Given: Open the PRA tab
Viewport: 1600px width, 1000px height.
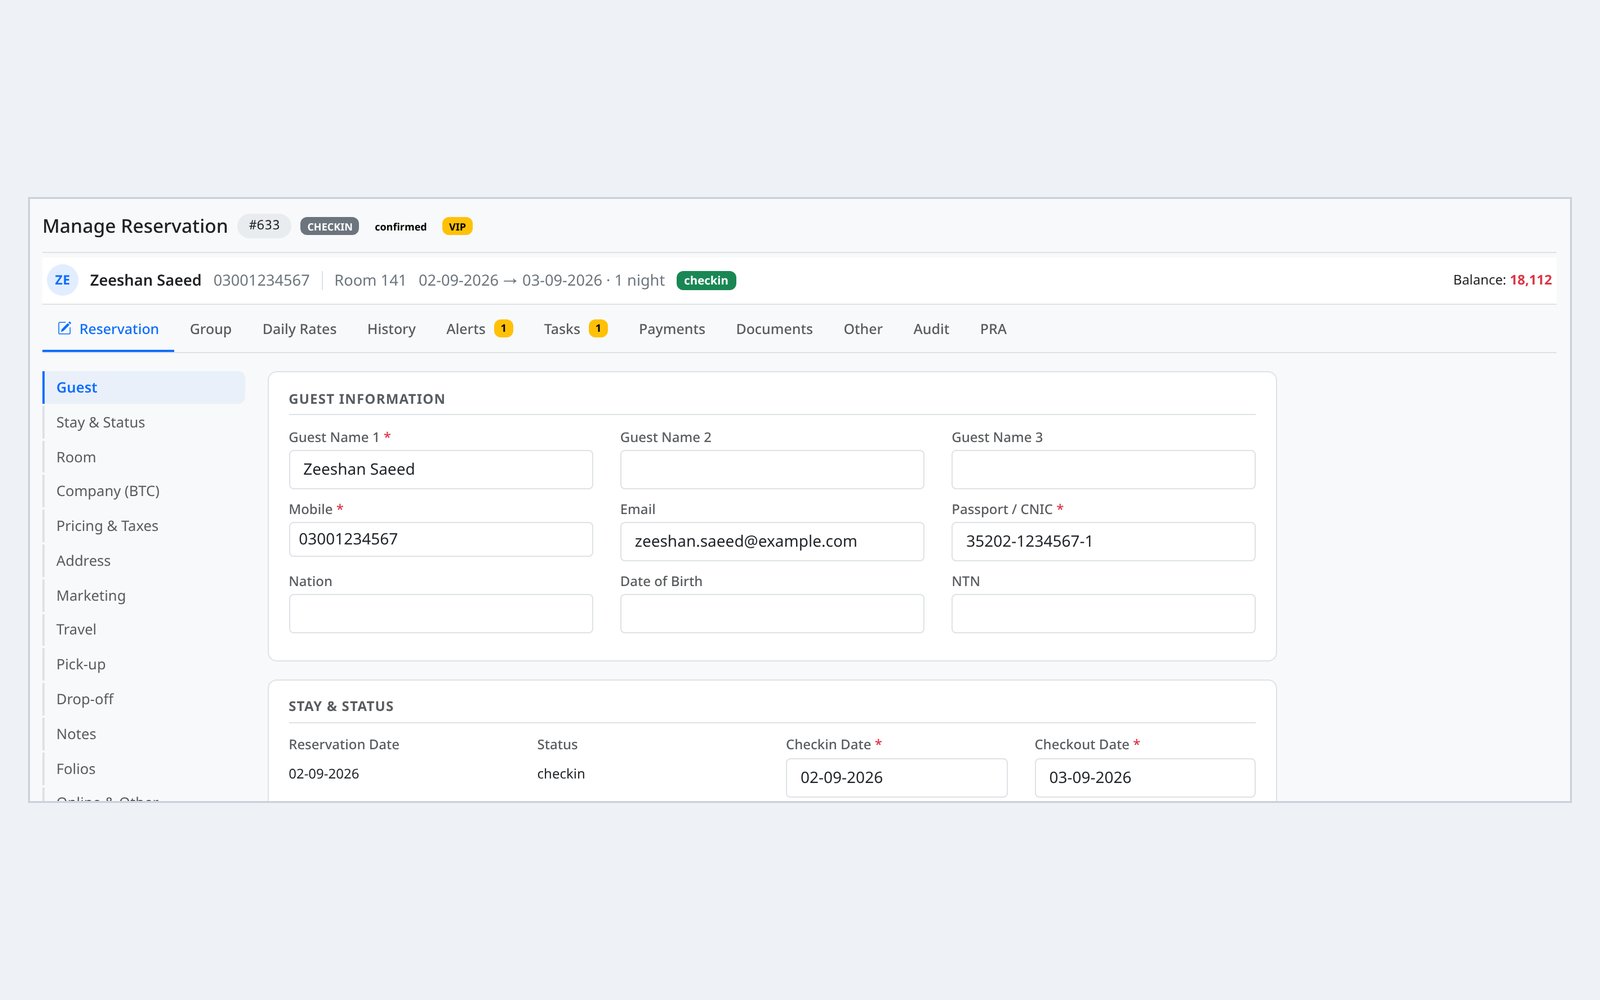Looking at the screenshot, I should (993, 329).
